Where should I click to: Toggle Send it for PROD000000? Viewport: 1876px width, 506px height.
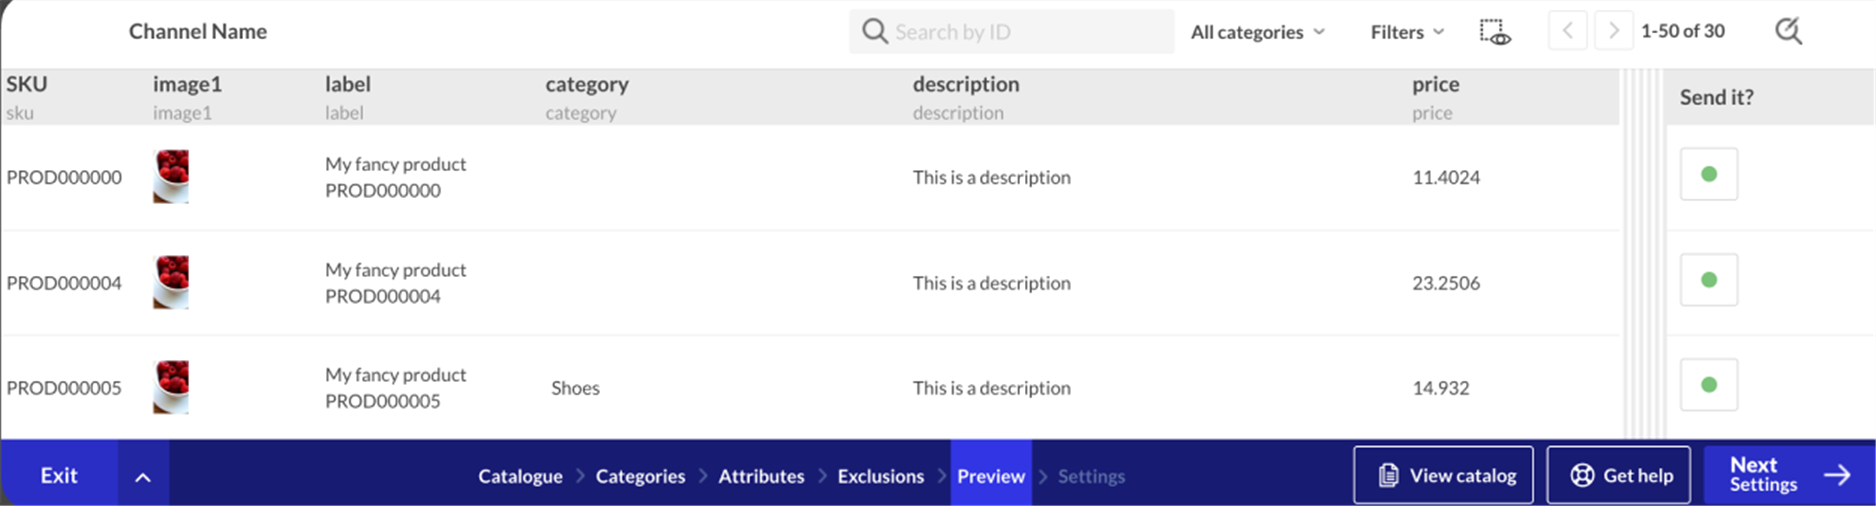pos(1708,174)
